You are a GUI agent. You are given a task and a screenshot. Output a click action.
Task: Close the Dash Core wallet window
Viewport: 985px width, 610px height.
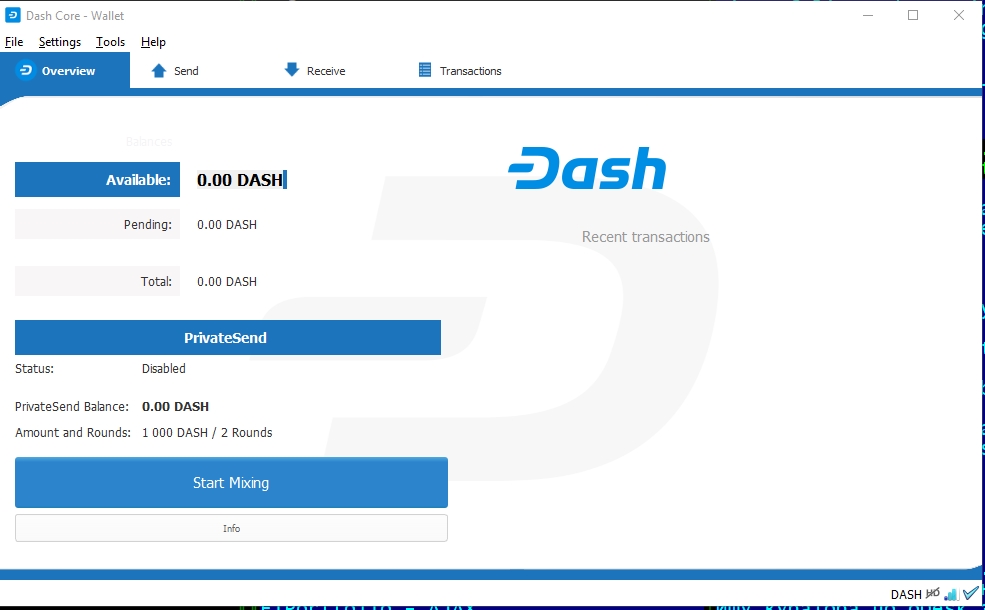point(959,15)
